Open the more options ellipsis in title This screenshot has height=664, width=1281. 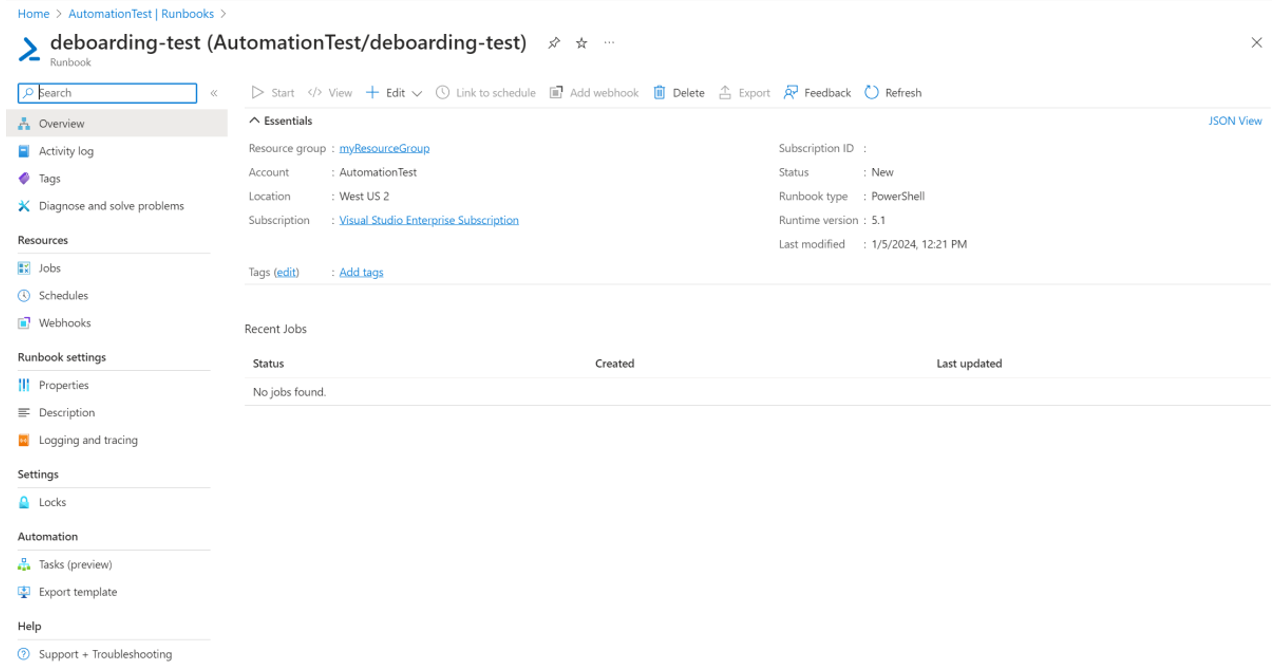pyautogui.click(x=609, y=43)
